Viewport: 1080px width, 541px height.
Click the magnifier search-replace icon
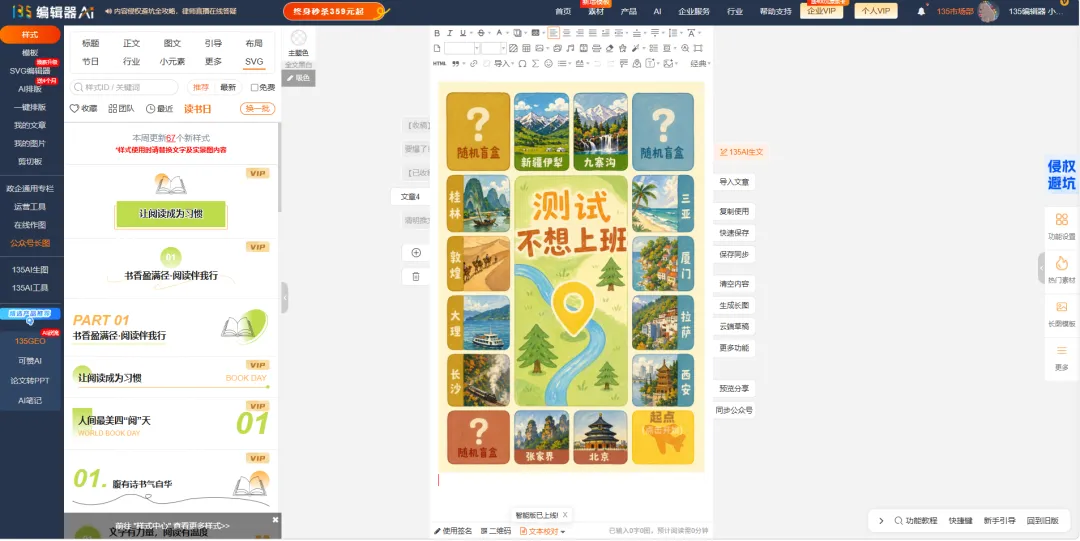tap(685, 48)
